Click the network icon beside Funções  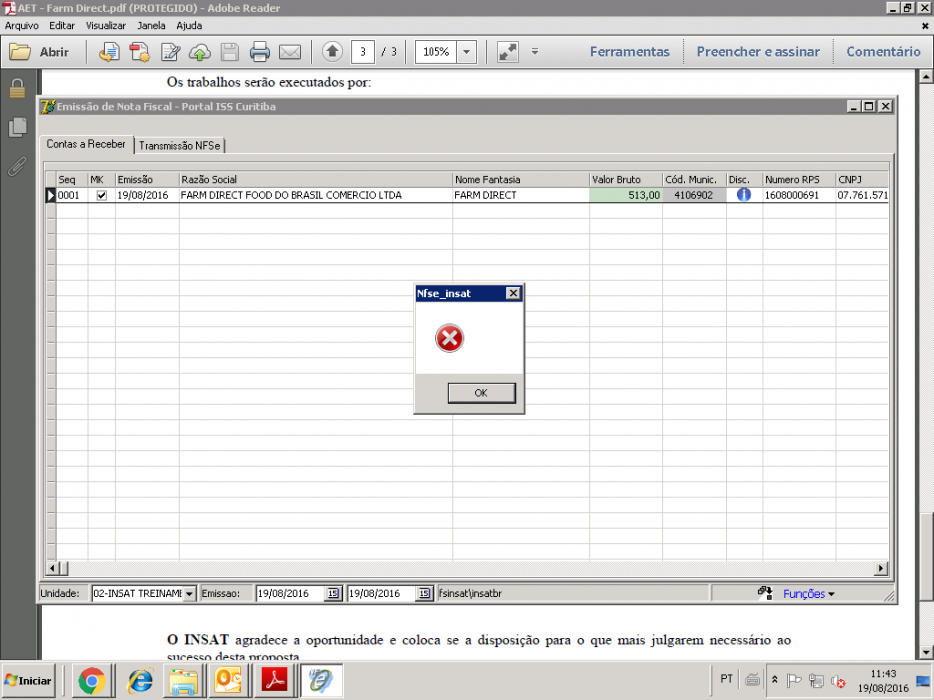click(x=765, y=593)
